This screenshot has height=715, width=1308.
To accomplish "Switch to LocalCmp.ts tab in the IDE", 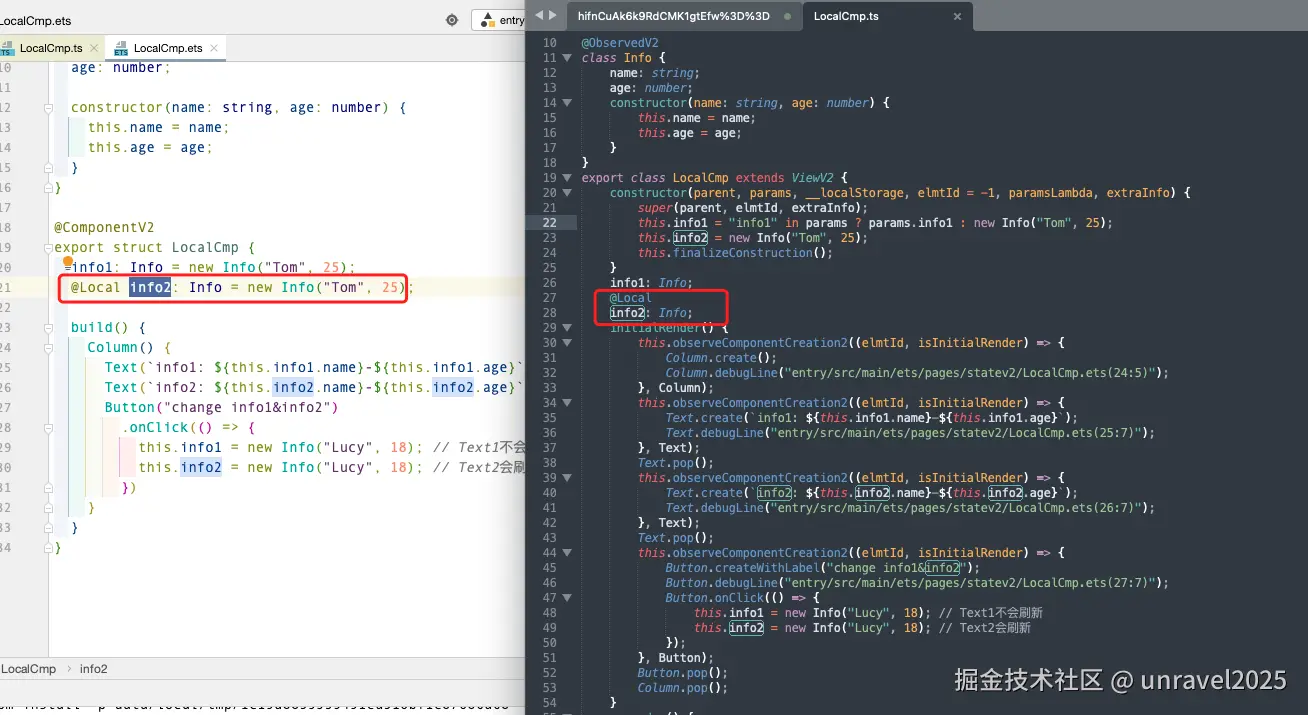I will pos(51,48).
